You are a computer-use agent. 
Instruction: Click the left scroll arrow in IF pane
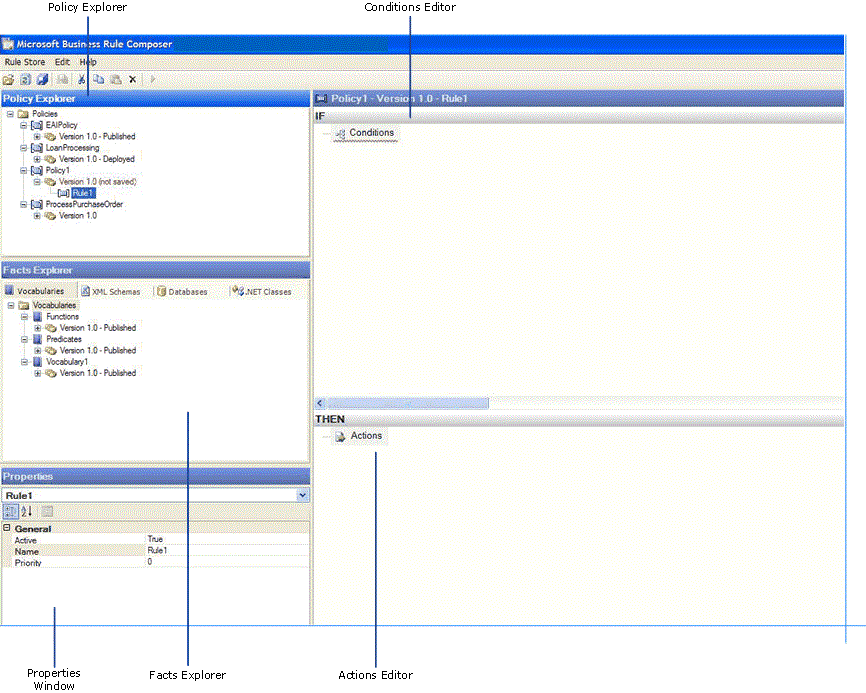pos(320,403)
